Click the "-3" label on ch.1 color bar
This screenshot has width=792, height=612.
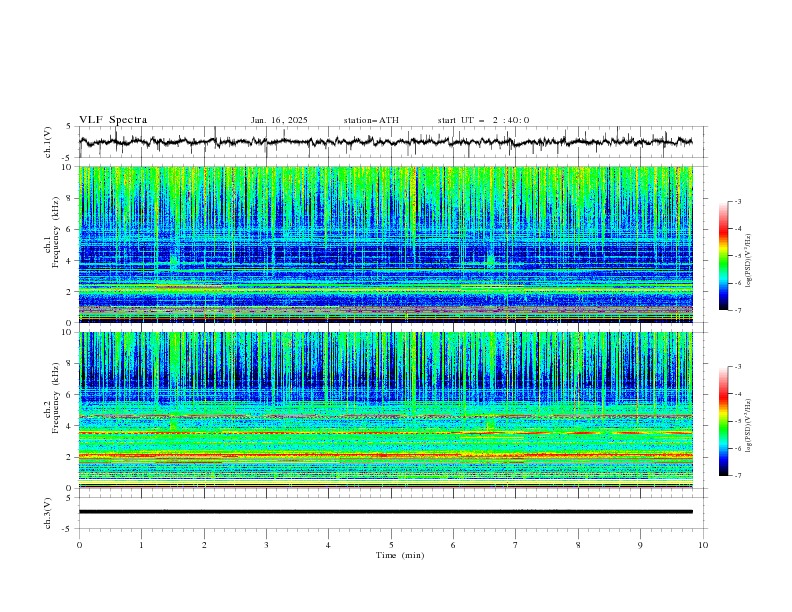click(x=738, y=201)
